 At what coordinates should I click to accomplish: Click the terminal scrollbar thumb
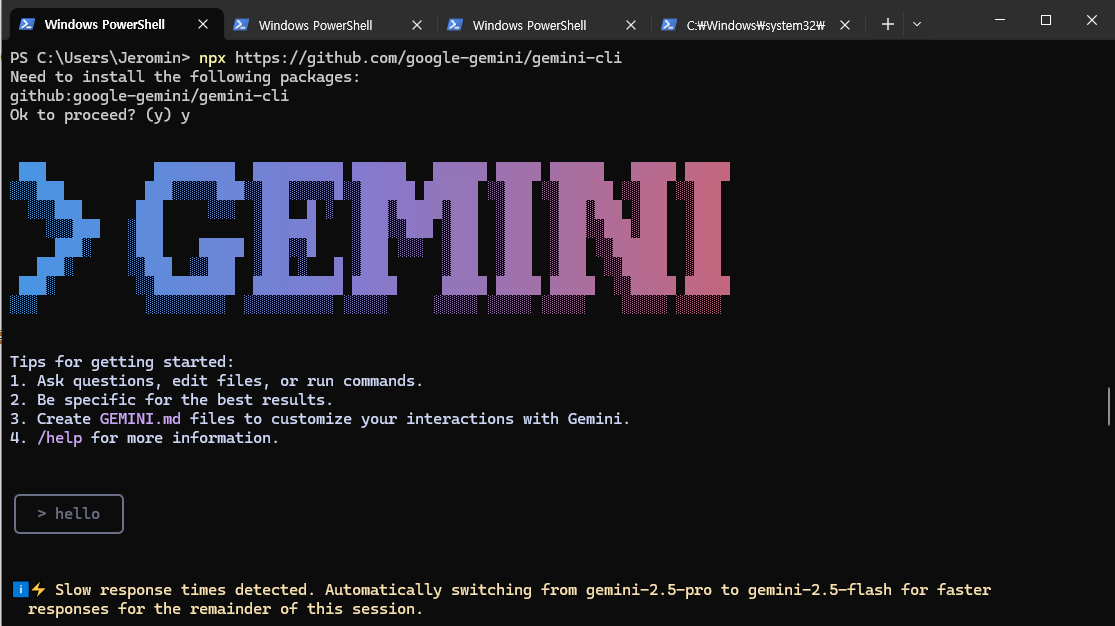pyautogui.click(x=1109, y=406)
